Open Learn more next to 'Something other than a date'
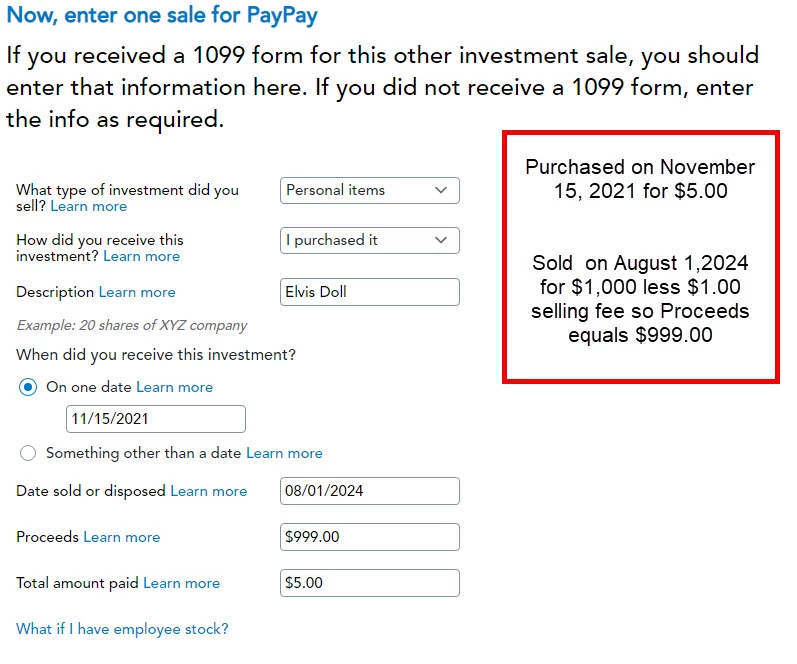 coord(285,453)
